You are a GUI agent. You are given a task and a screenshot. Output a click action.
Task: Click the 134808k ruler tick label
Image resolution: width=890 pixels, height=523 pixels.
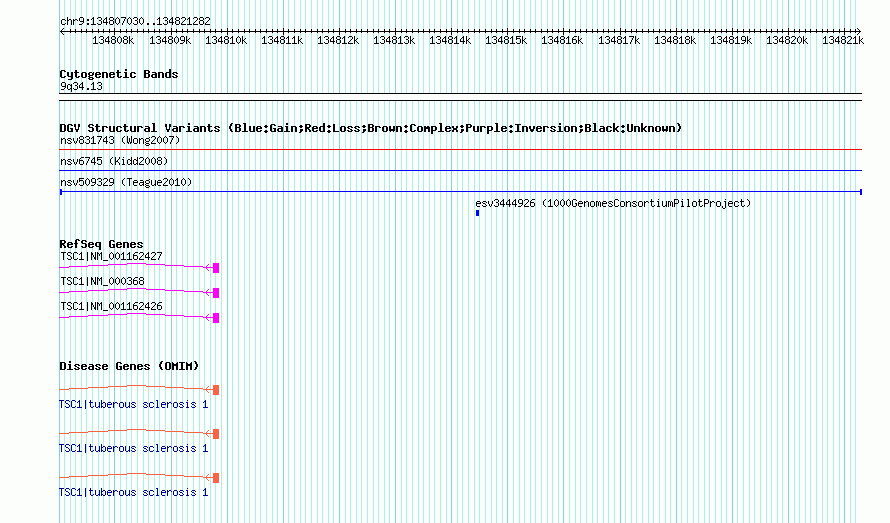pyautogui.click(x=114, y=40)
